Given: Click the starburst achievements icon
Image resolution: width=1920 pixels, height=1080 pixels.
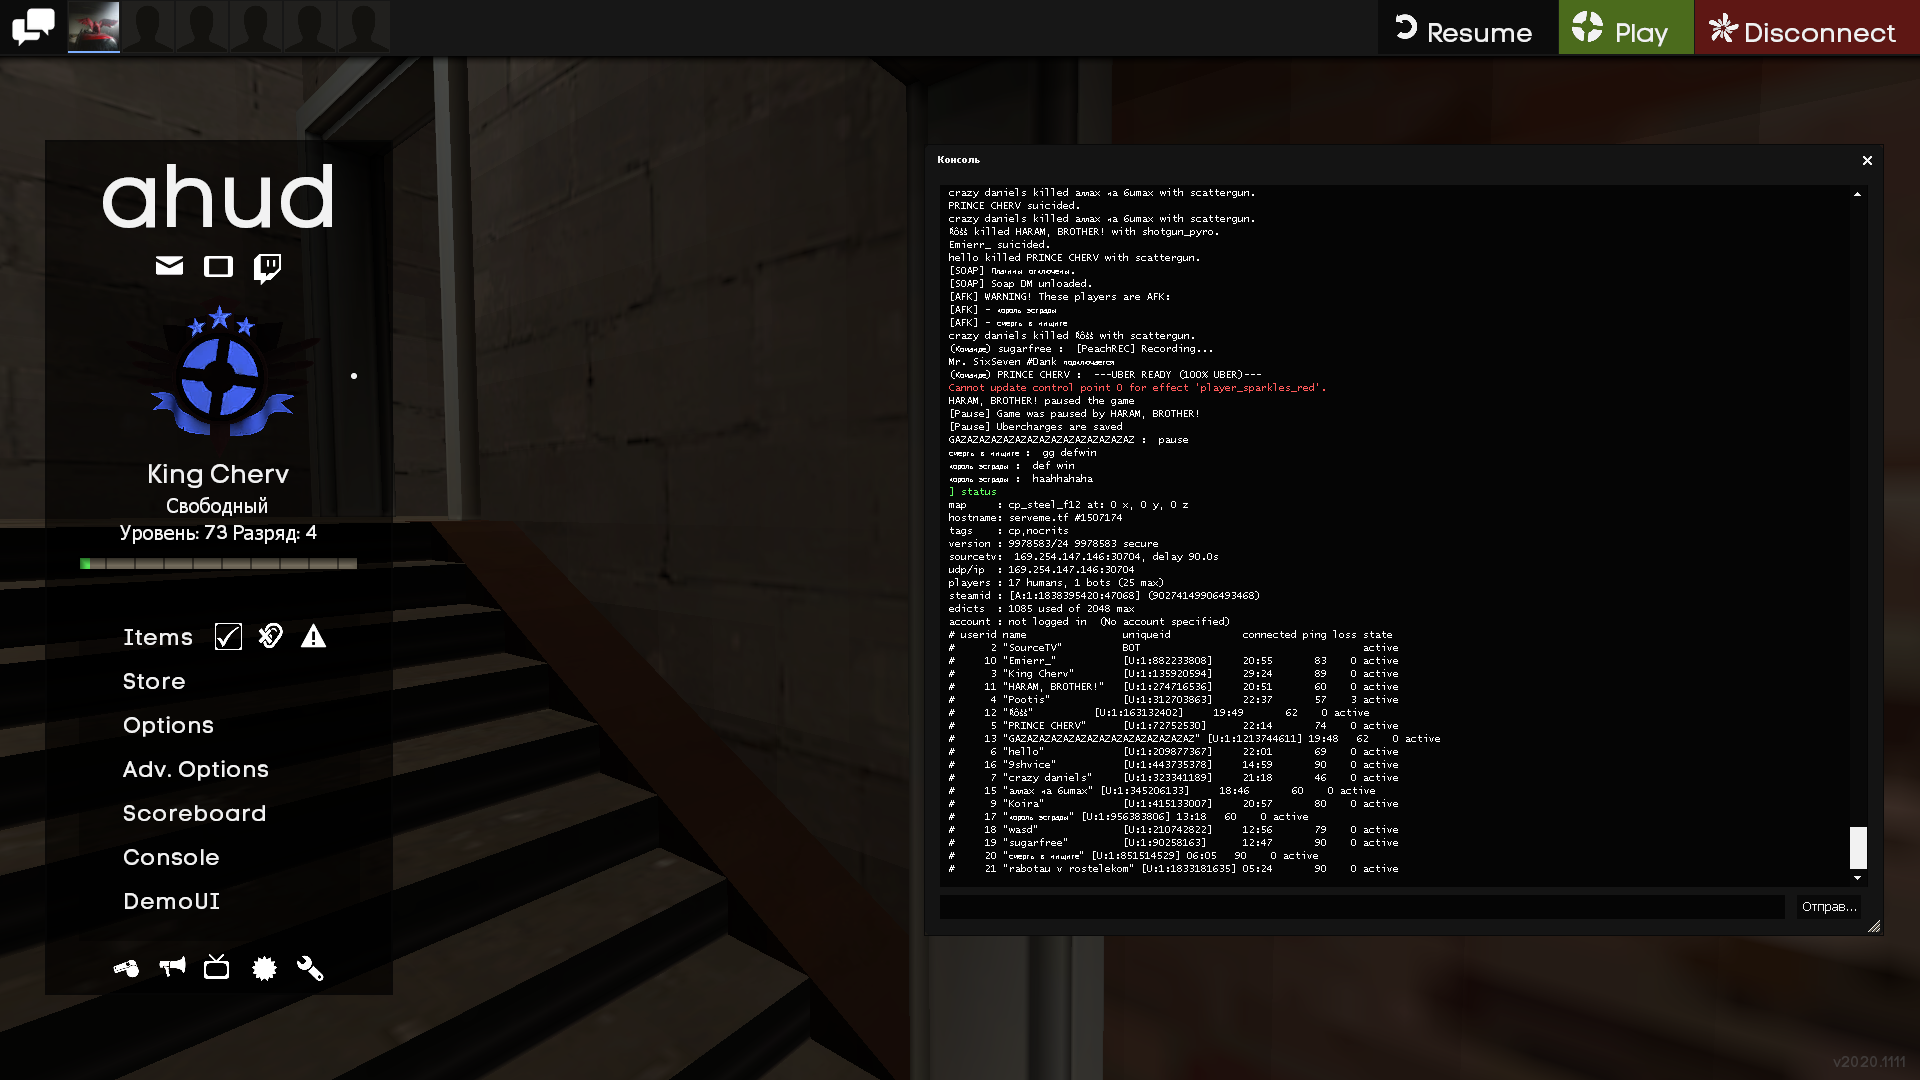Looking at the screenshot, I should point(264,968).
